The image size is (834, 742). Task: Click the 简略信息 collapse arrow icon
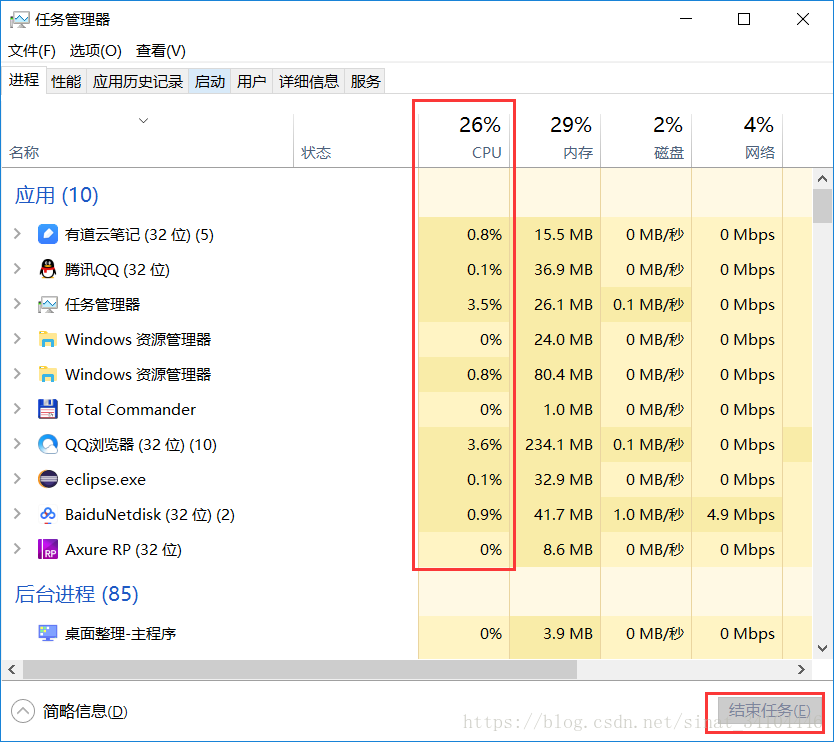[23, 711]
